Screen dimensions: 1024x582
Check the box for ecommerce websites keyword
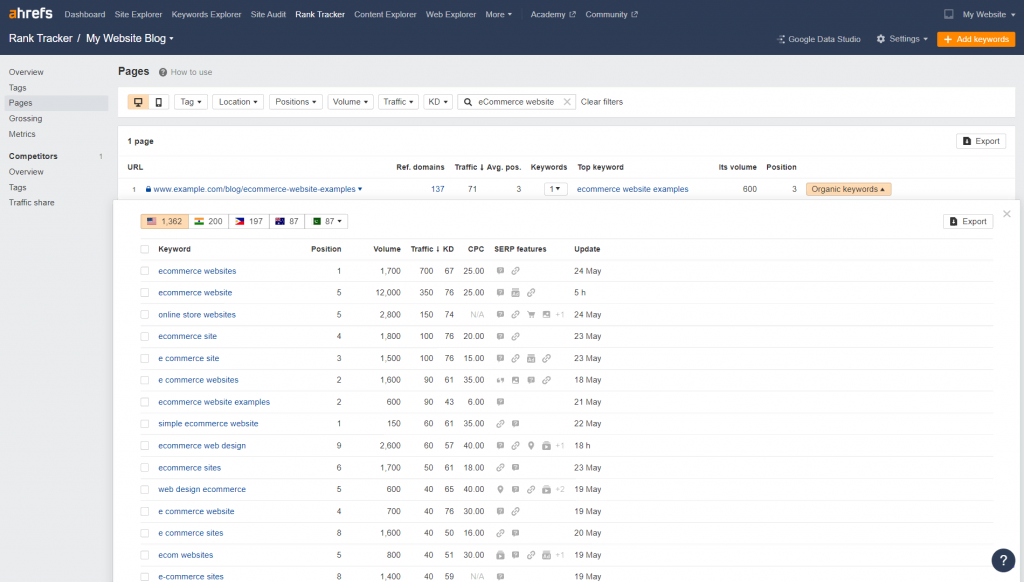tap(145, 271)
